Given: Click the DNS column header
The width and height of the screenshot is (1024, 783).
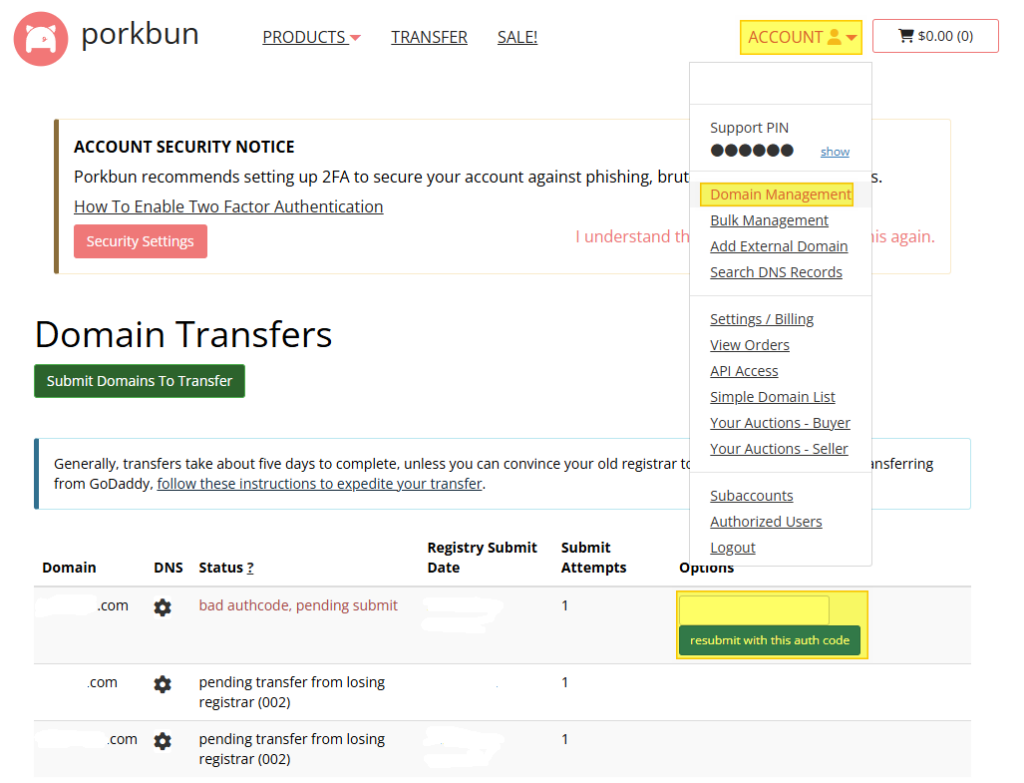Looking at the screenshot, I should (168, 567).
